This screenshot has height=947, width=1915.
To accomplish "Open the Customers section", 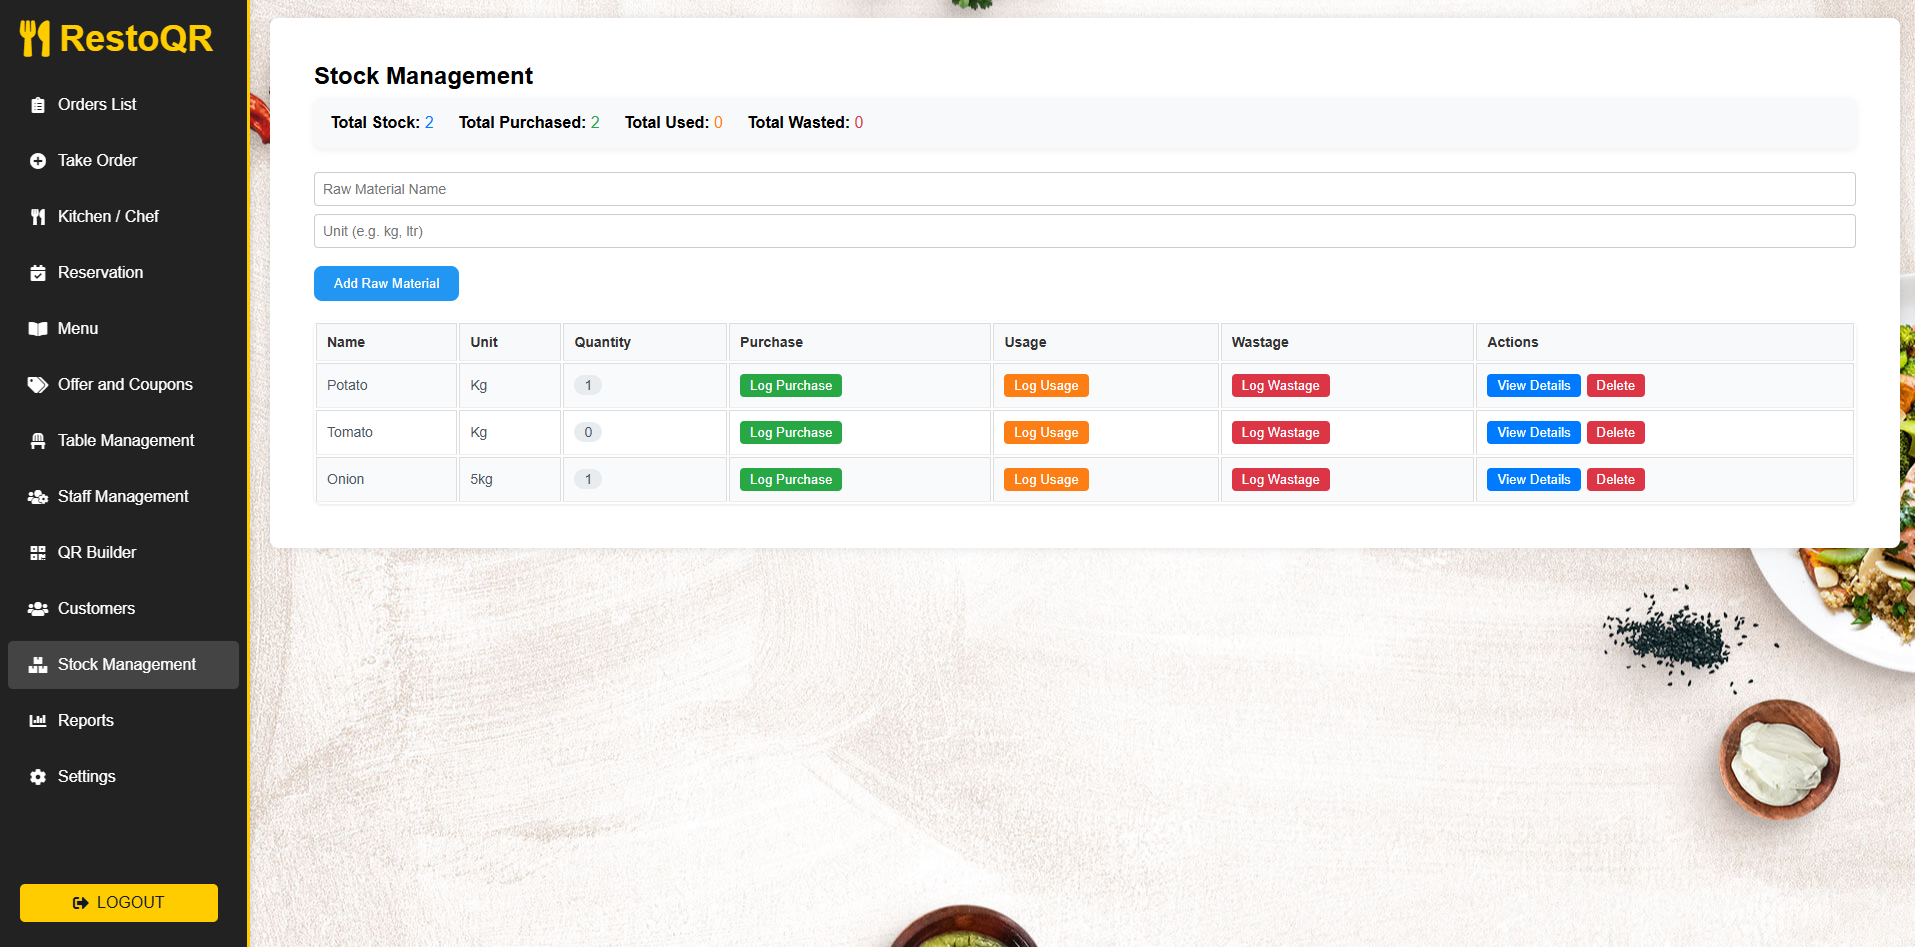I will click(x=96, y=609).
